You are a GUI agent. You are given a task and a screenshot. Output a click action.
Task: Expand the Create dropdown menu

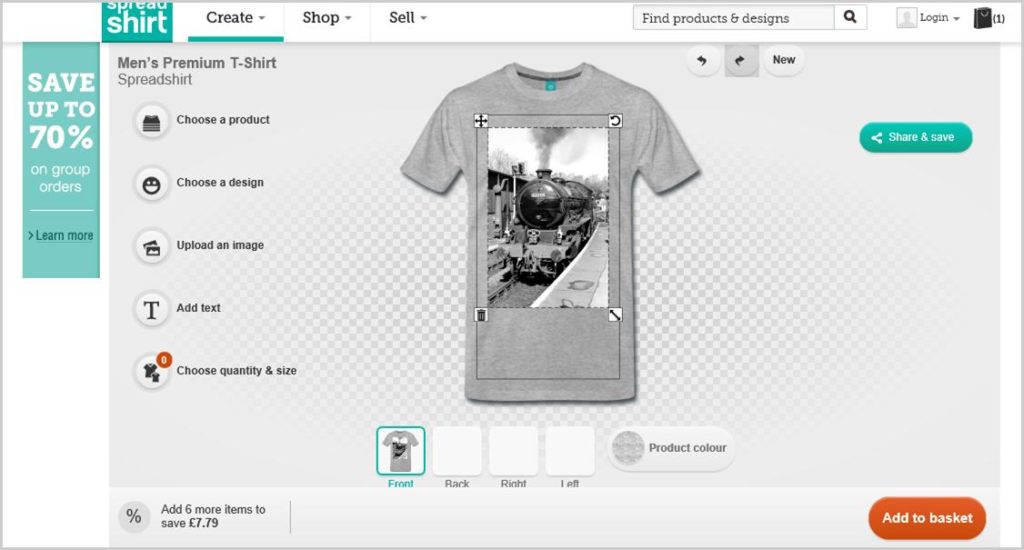[236, 18]
